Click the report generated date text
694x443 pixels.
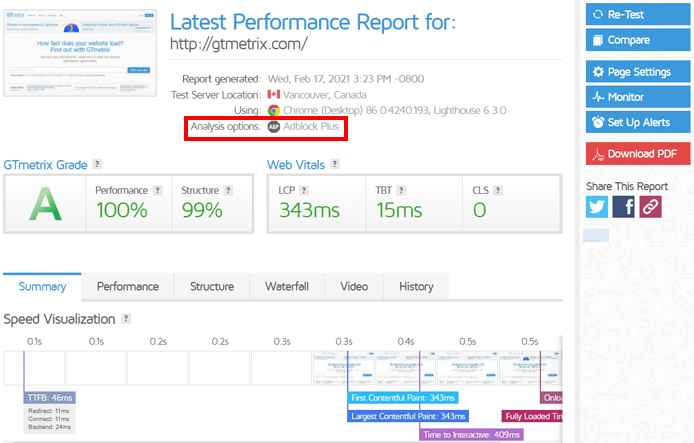[346, 79]
